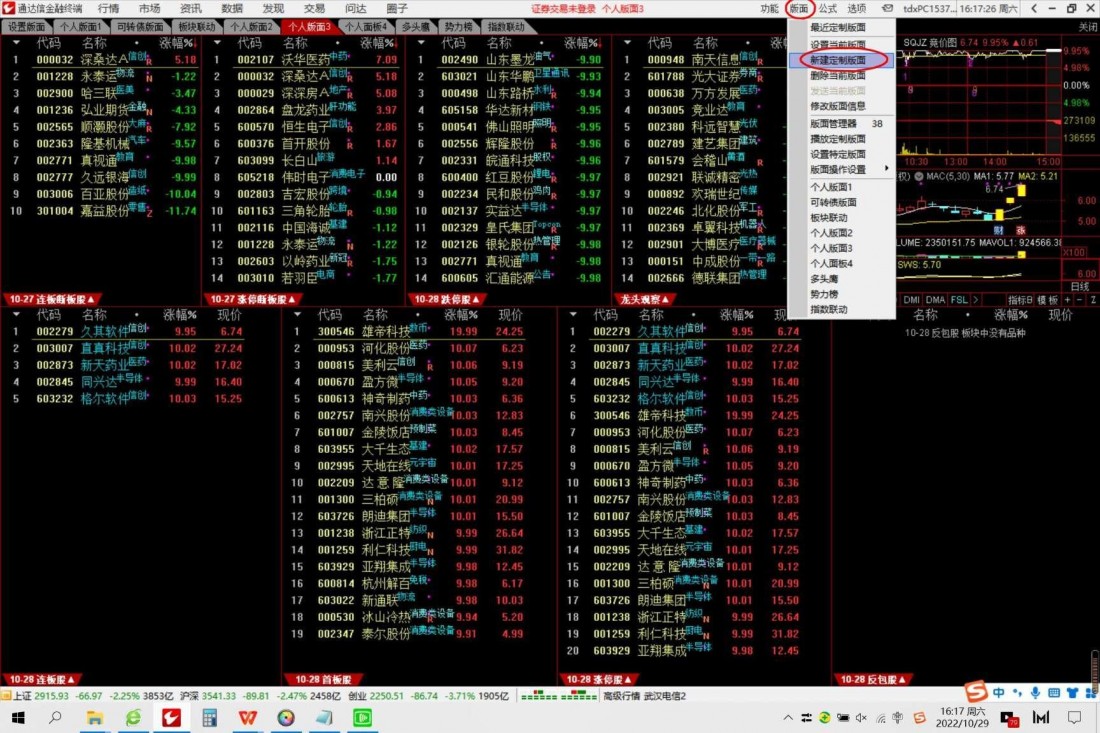Click the minus zoom button in chart toolbar
Screen dimensions: 1100x733
[x=1080, y=300]
